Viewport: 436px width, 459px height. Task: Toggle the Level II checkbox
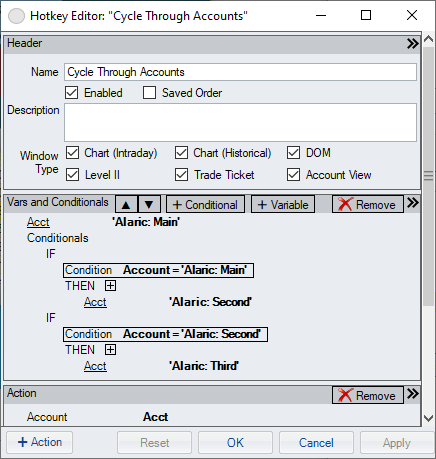pyautogui.click(x=72, y=175)
